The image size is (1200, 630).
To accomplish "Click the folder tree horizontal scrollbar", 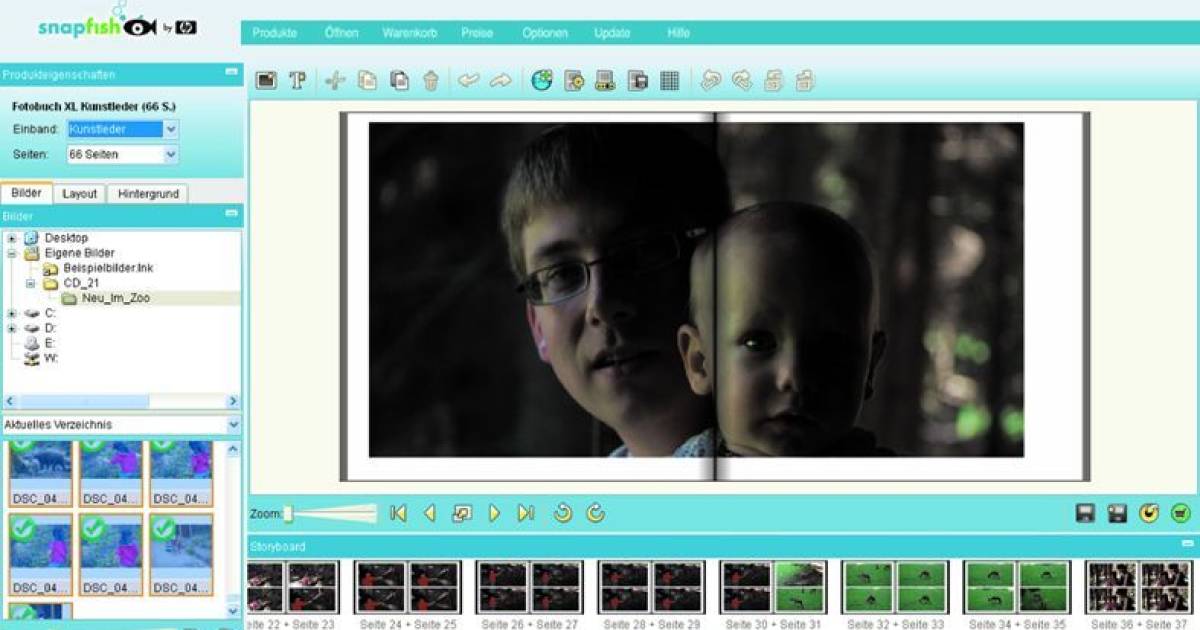I will [x=121, y=401].
